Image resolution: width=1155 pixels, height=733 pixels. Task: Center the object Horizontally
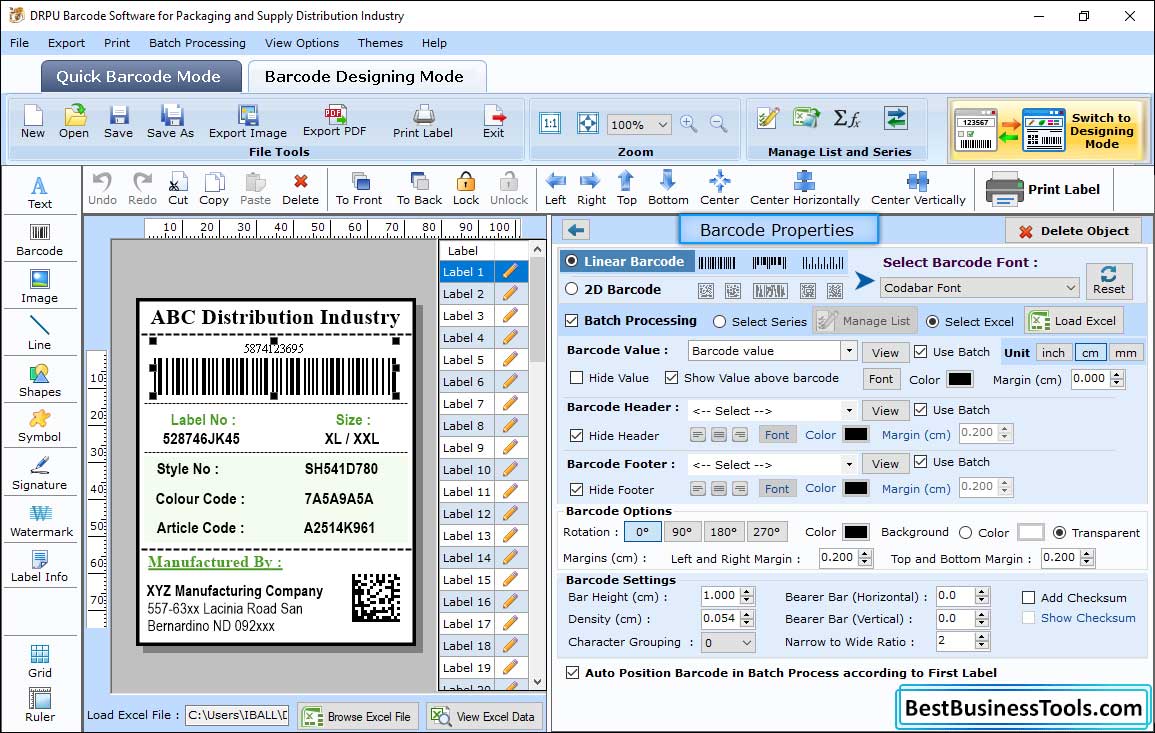pos(804,189)
